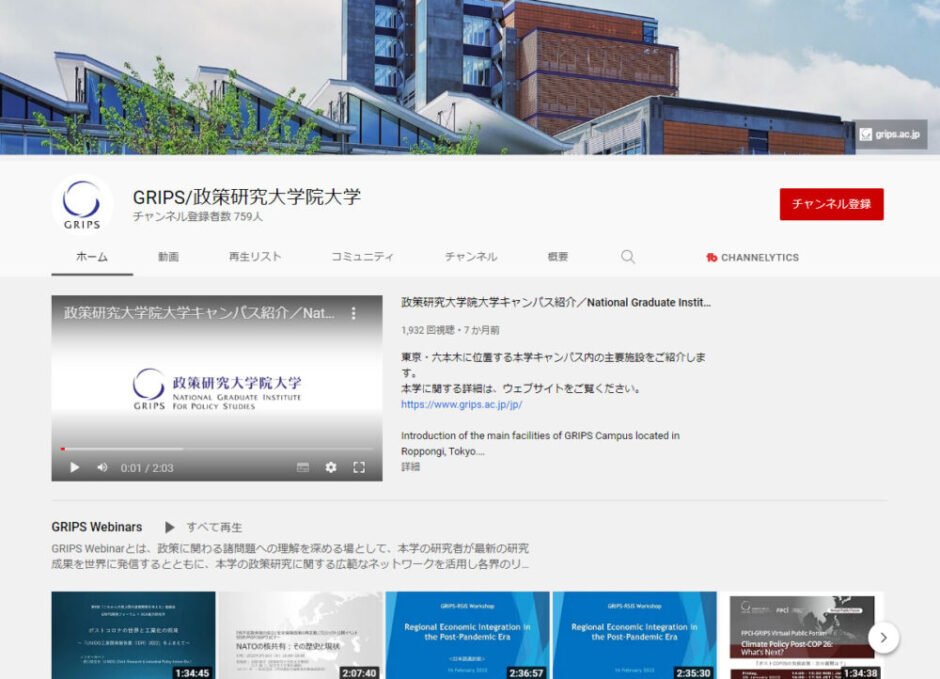
Task: Open the https://www.grips.ac.jp/jp/ link
Action: point(461,405)
